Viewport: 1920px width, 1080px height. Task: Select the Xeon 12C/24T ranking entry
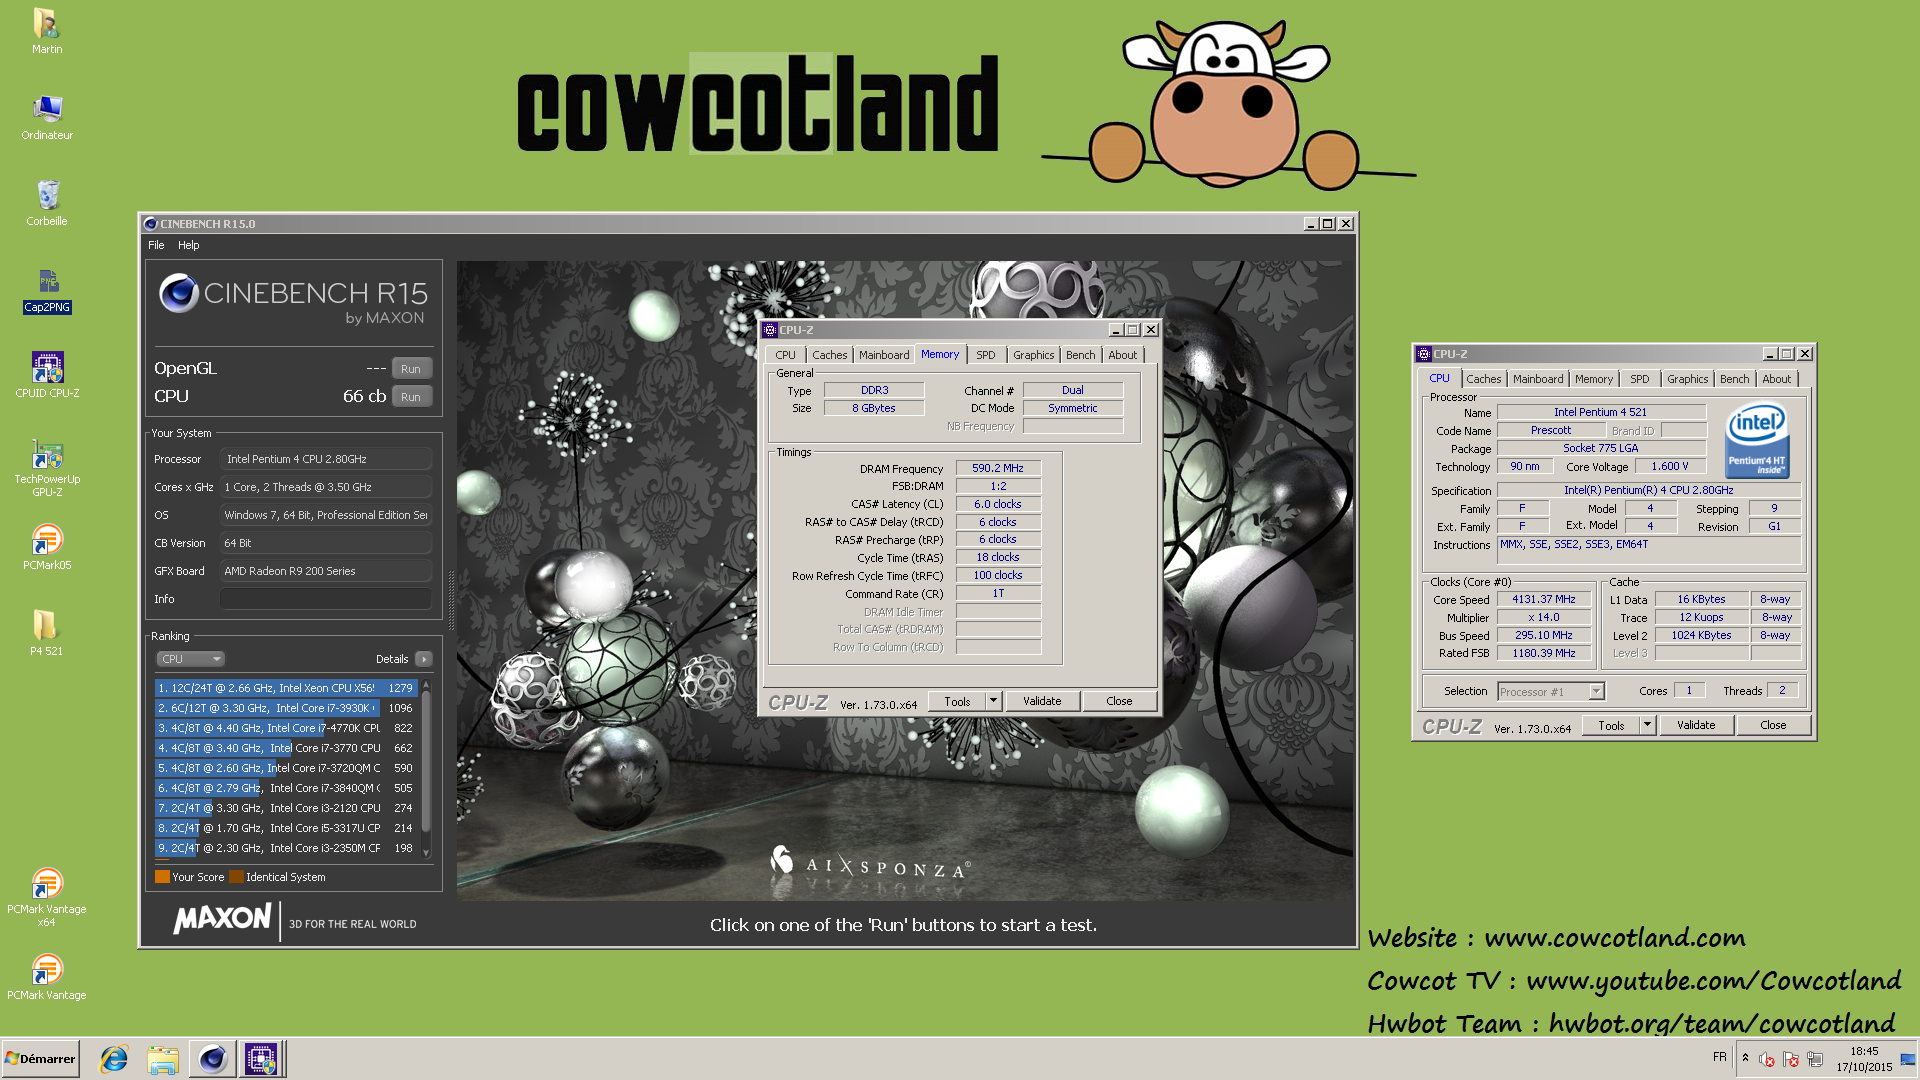point(285,688)
